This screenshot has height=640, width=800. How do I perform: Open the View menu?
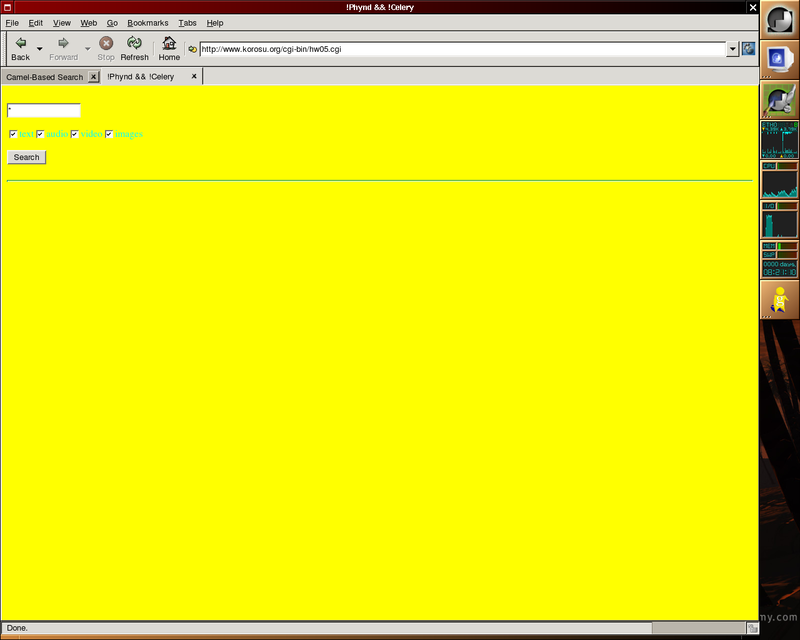point(62,23)
